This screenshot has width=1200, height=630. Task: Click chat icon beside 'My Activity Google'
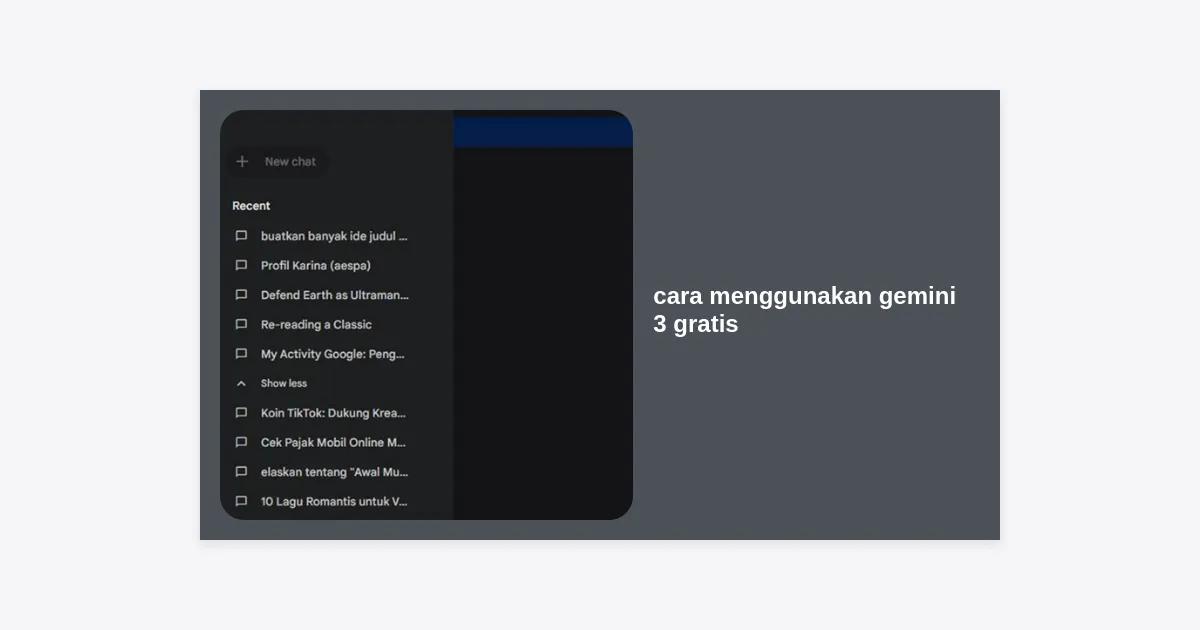pos(241,354)
